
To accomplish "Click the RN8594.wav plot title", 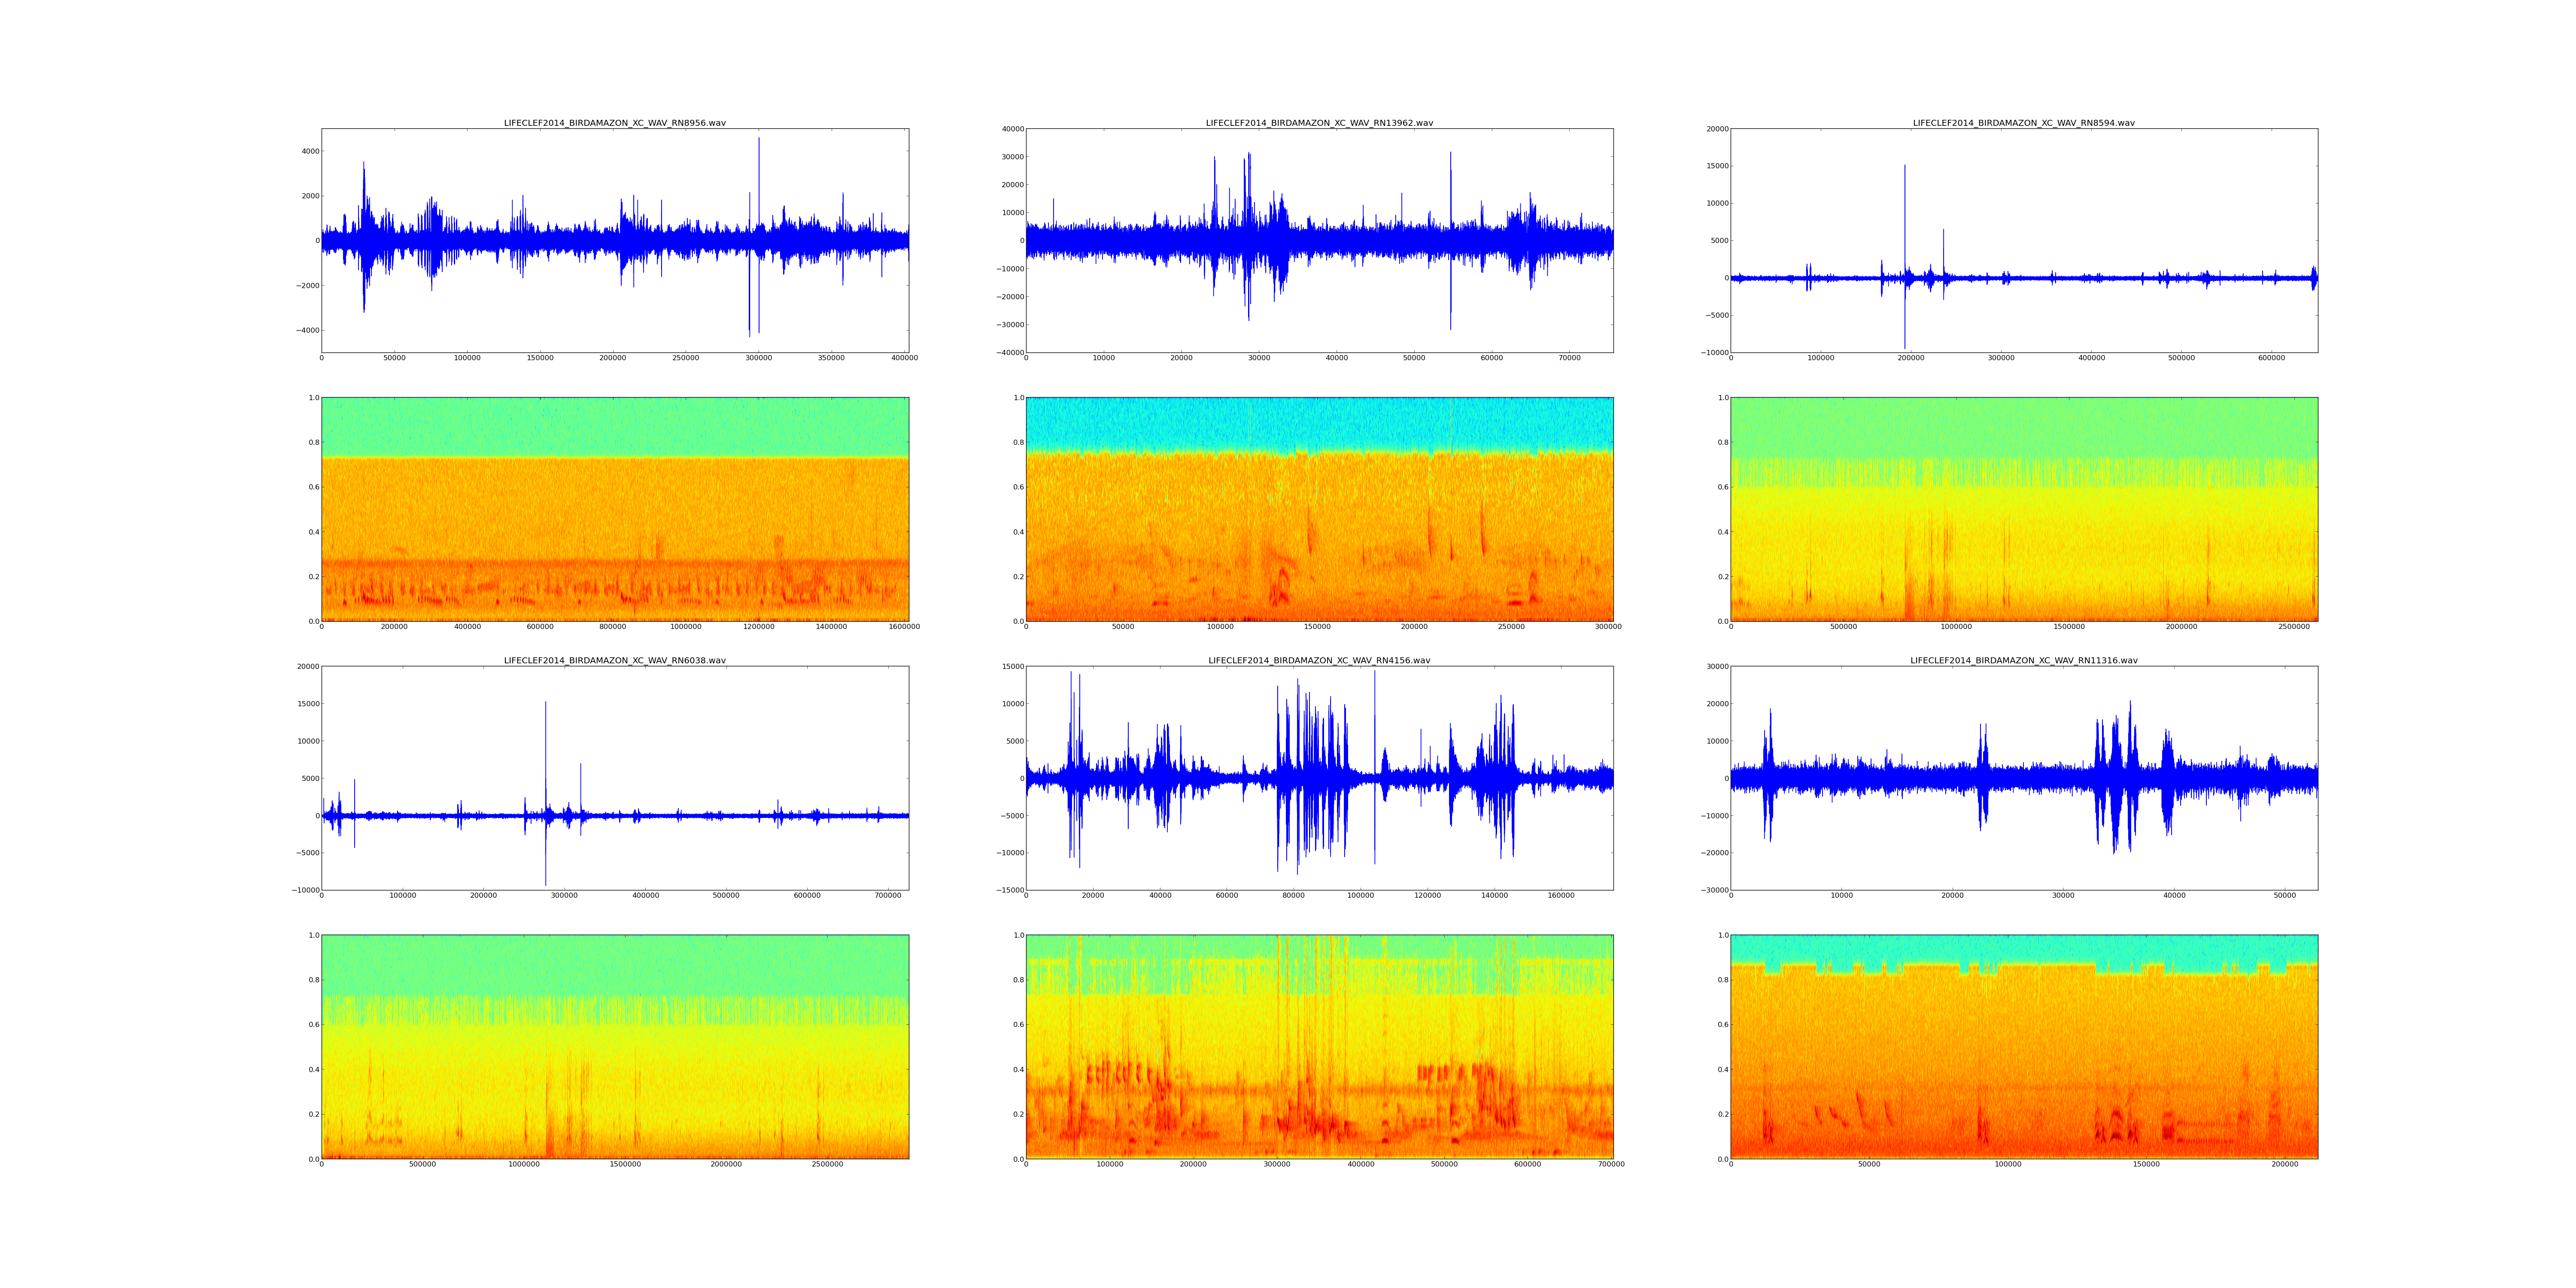I will click(x=2023, y=123).
